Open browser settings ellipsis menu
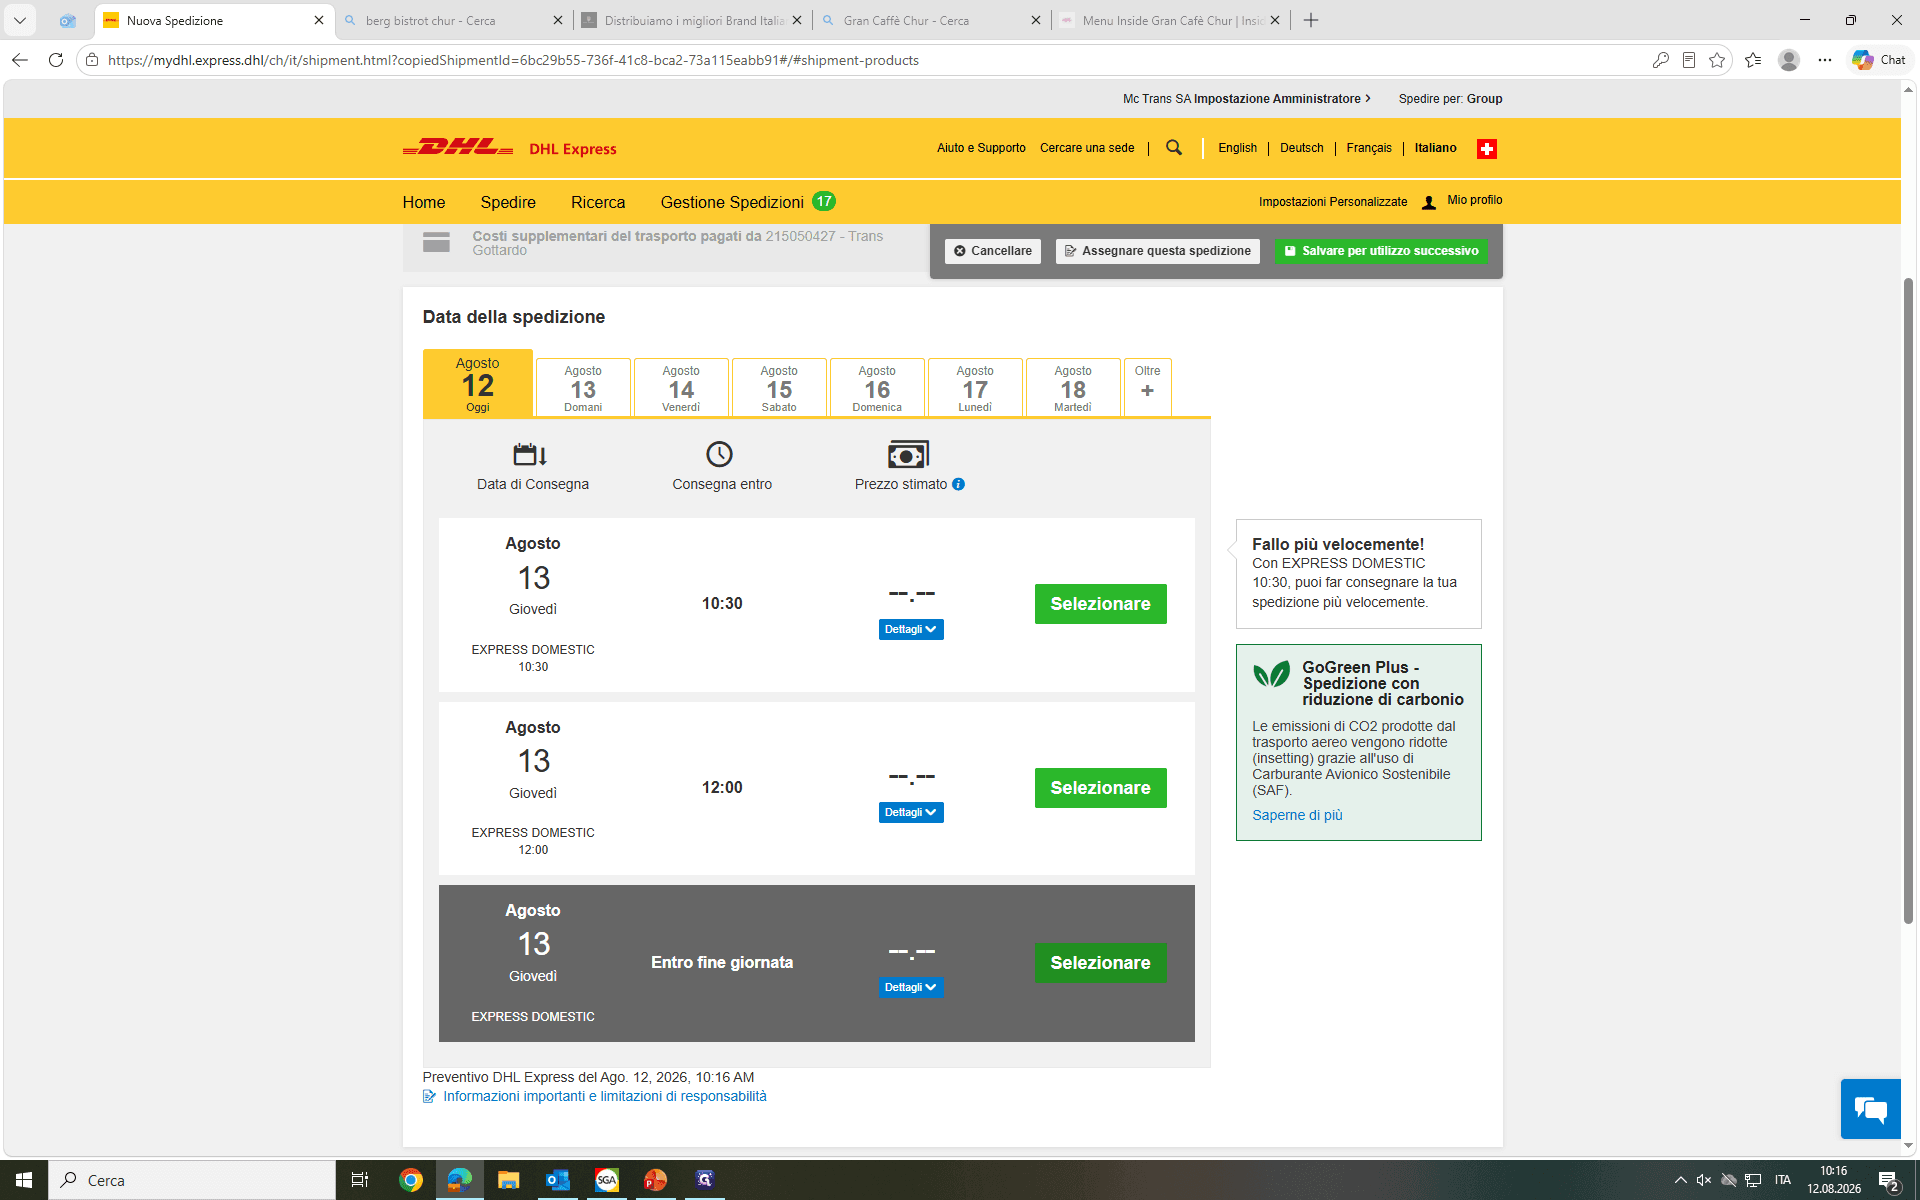 1824,60
